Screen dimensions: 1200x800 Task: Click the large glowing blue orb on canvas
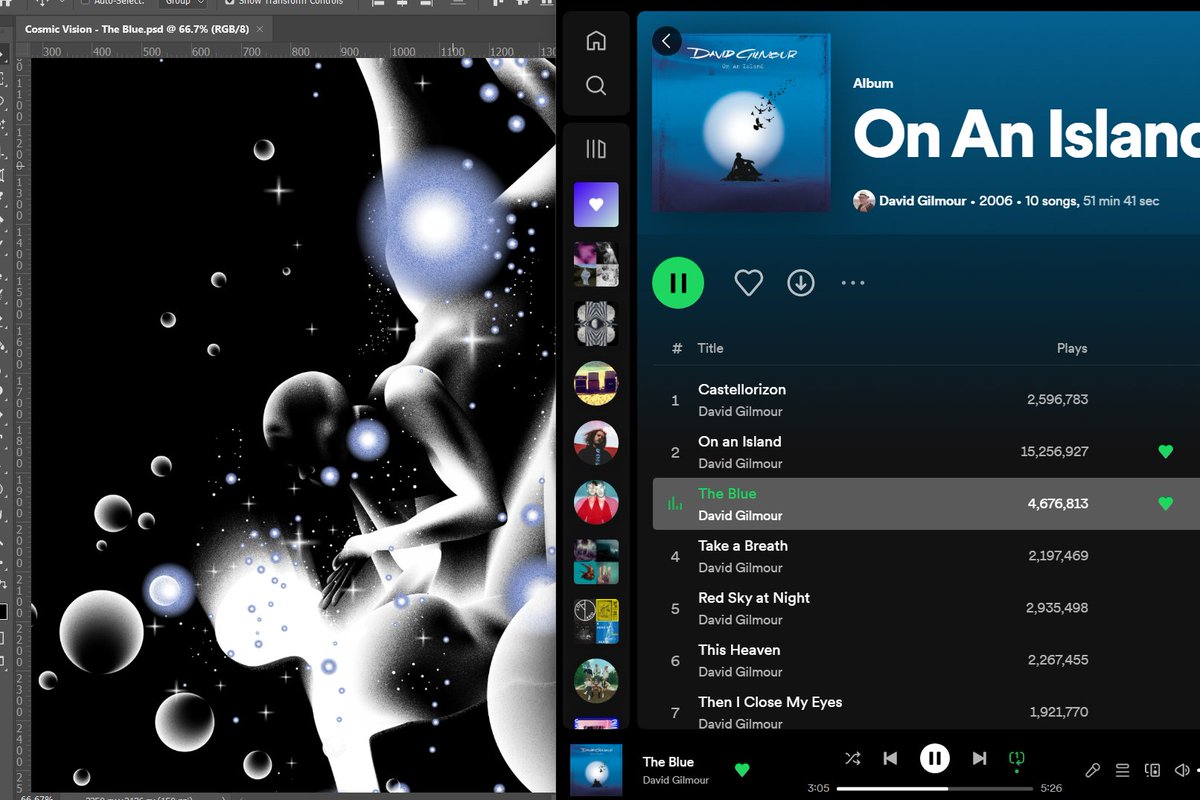tap(433, 222)
